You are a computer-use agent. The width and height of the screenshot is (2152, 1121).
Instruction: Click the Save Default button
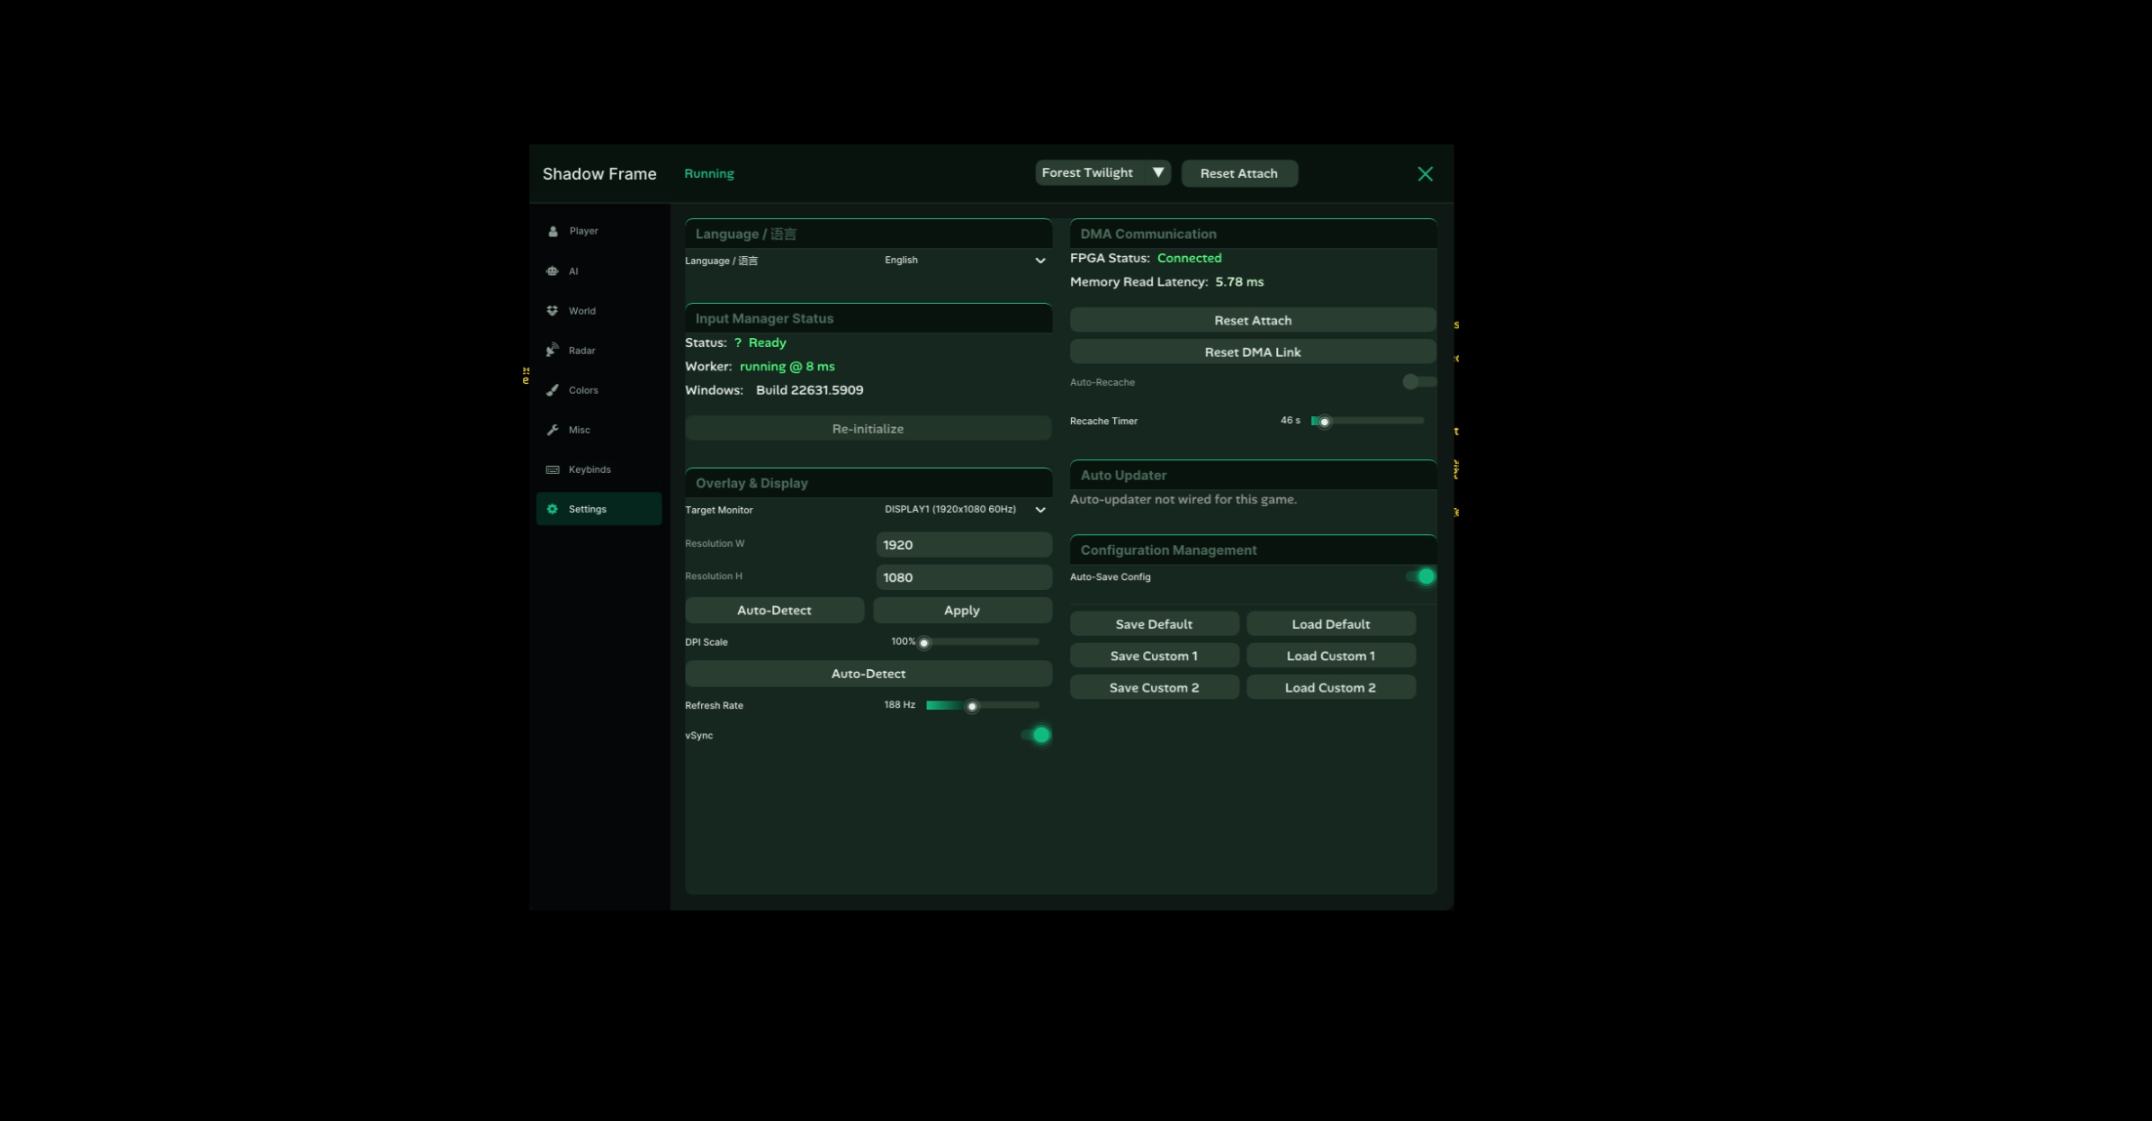pos(1154,624)
